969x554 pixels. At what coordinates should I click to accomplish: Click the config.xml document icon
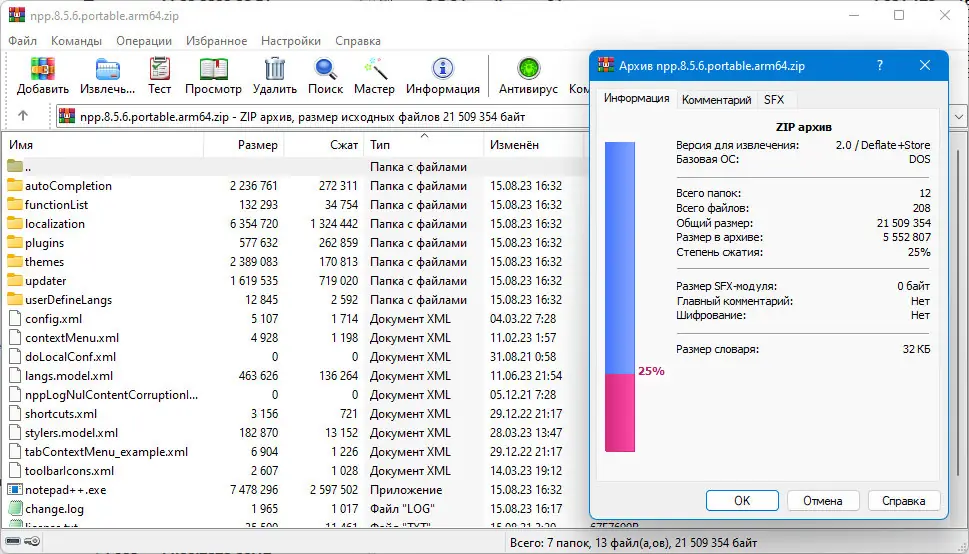[15, 318]
